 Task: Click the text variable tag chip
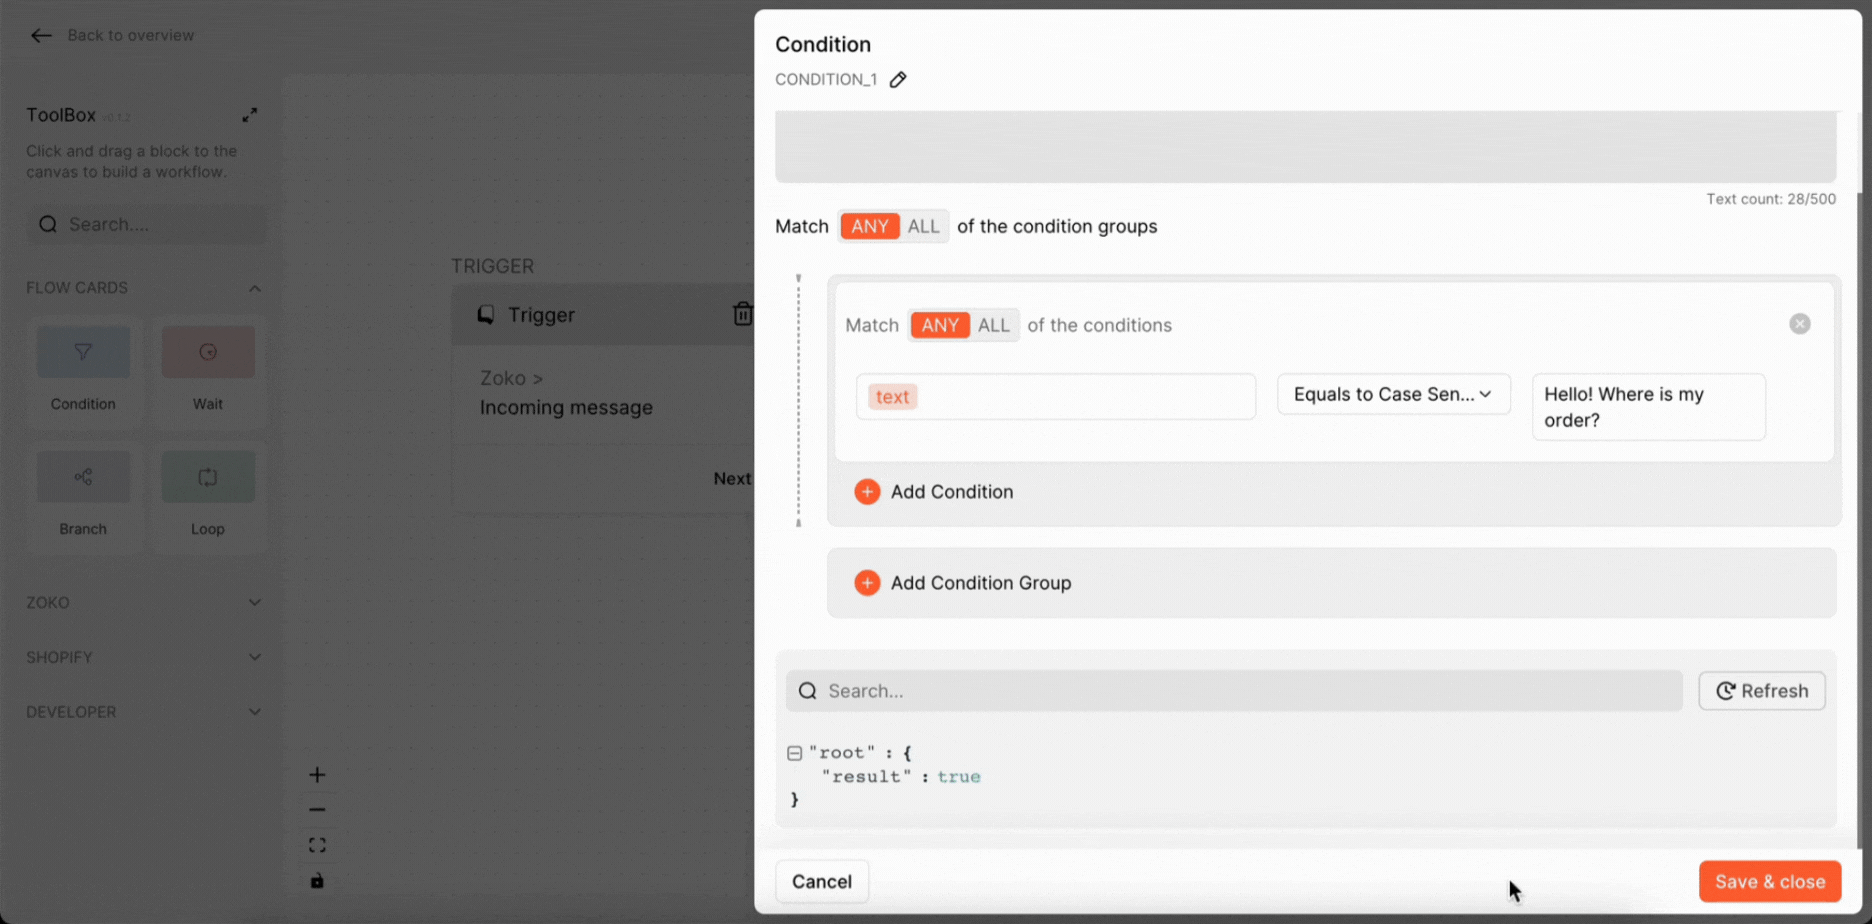click(x=892, y=397)
